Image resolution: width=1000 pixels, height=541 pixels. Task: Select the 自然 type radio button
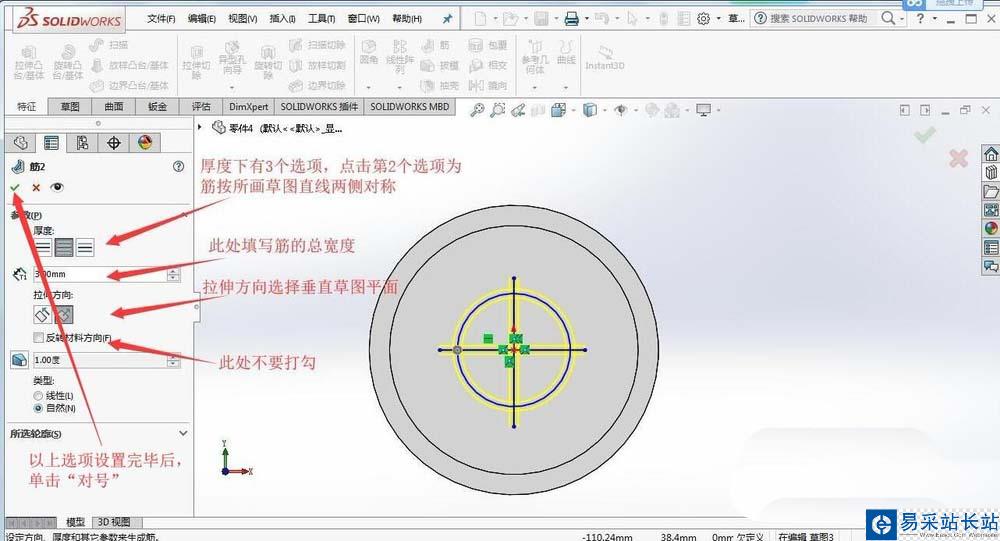(39, 408)
